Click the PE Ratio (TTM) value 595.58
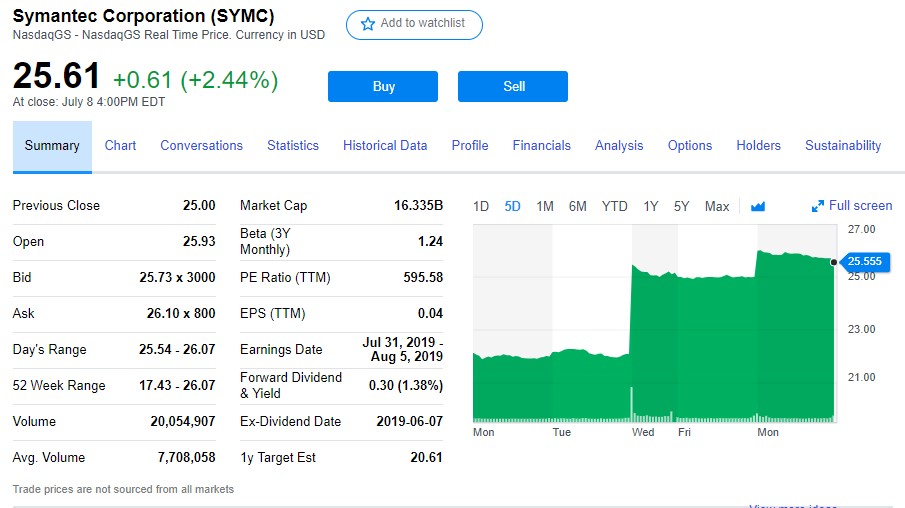 tap(423, 278)
